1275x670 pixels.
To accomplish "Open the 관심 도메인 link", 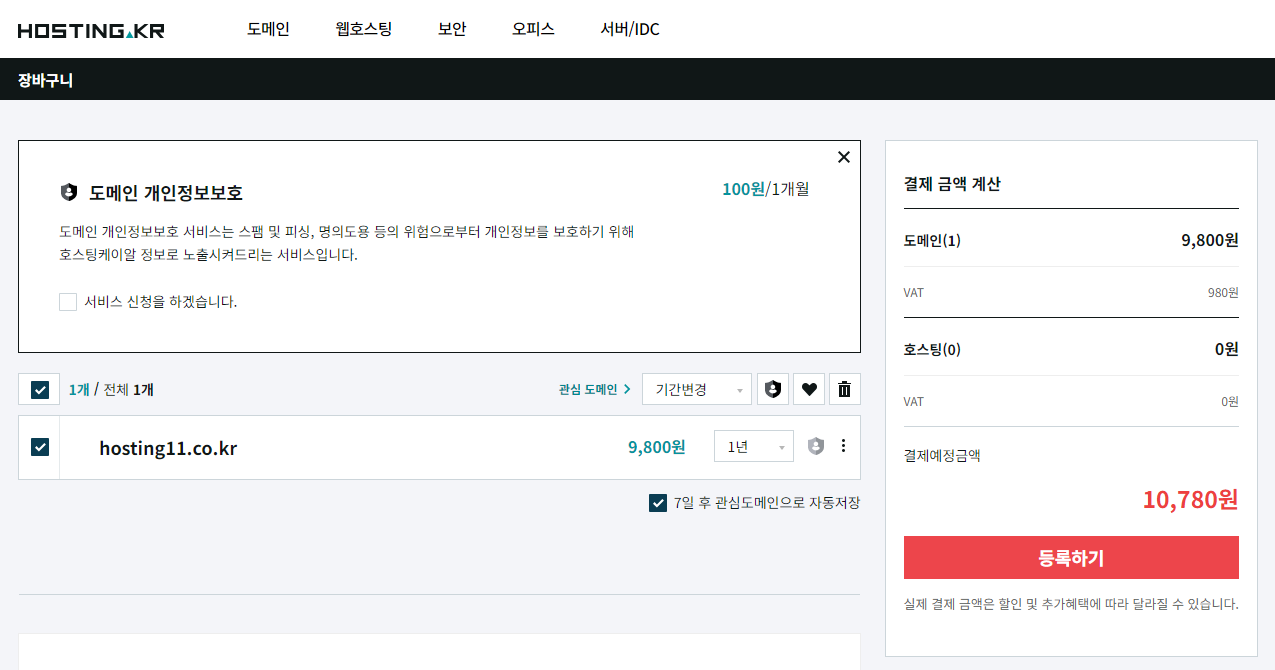I will click(x=594, y=390).
